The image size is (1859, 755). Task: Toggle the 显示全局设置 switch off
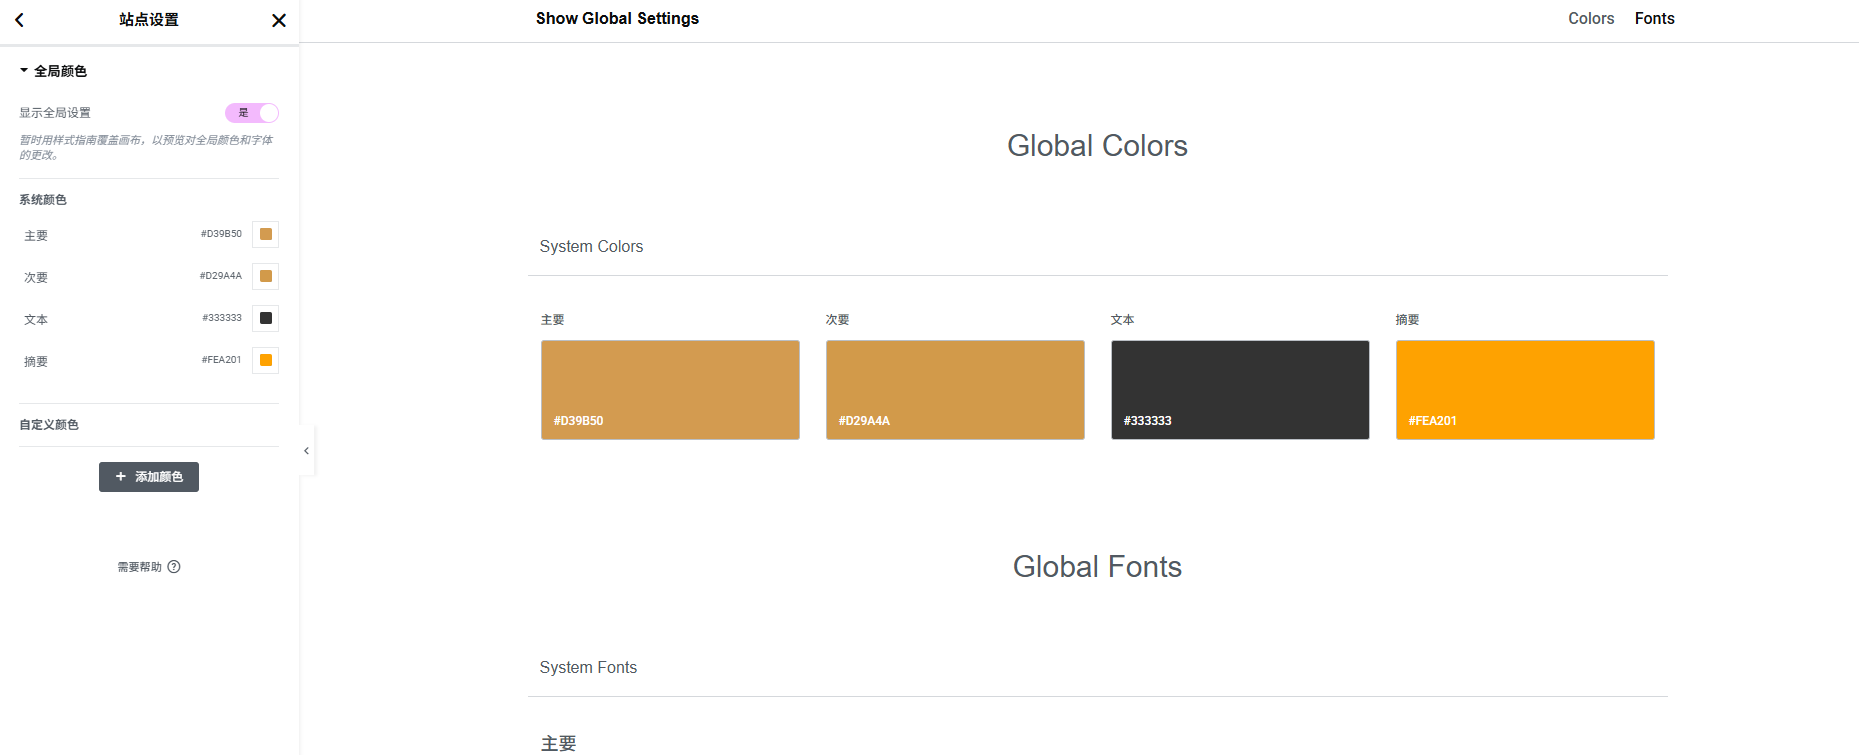point(252,113)
